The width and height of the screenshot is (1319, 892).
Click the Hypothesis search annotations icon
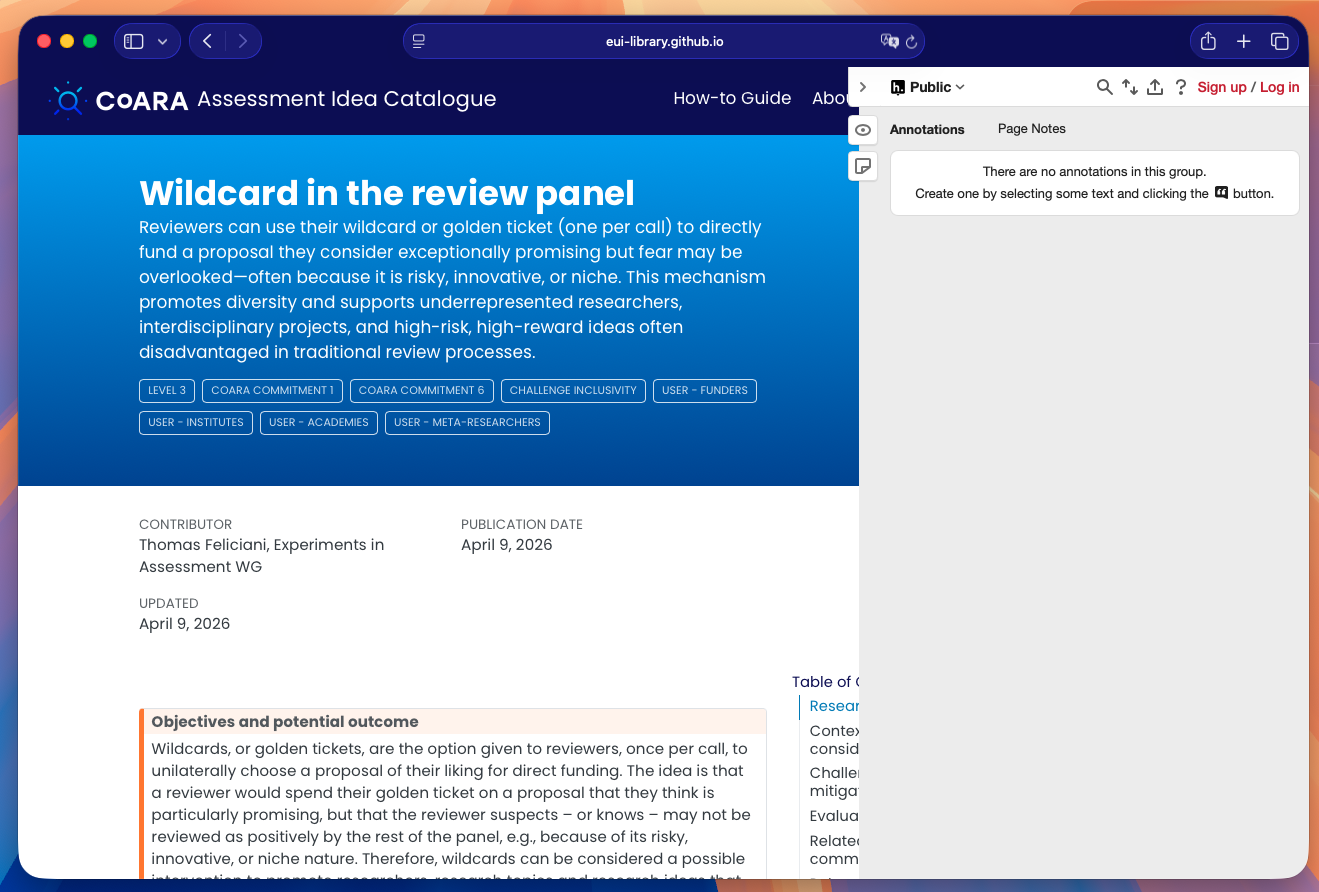click(1104, 87)
